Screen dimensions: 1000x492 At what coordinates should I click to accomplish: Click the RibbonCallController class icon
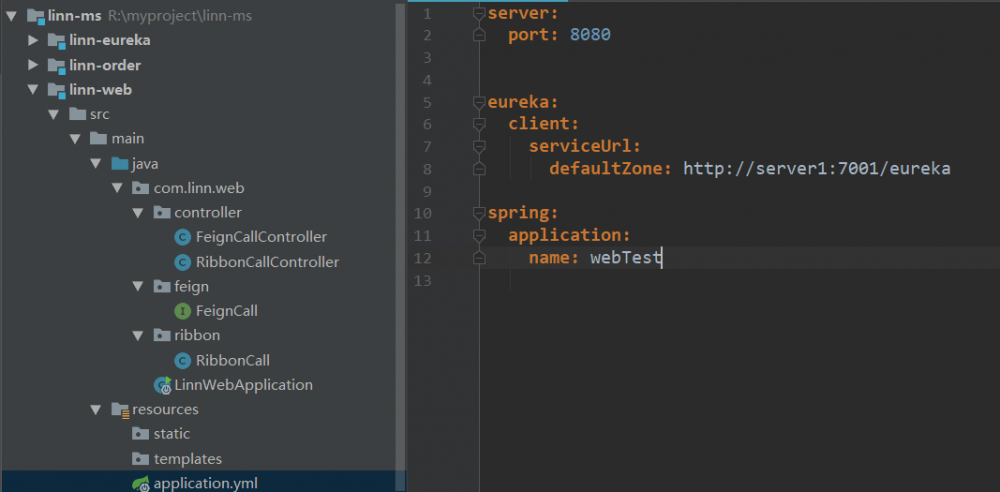click(182, 262)
